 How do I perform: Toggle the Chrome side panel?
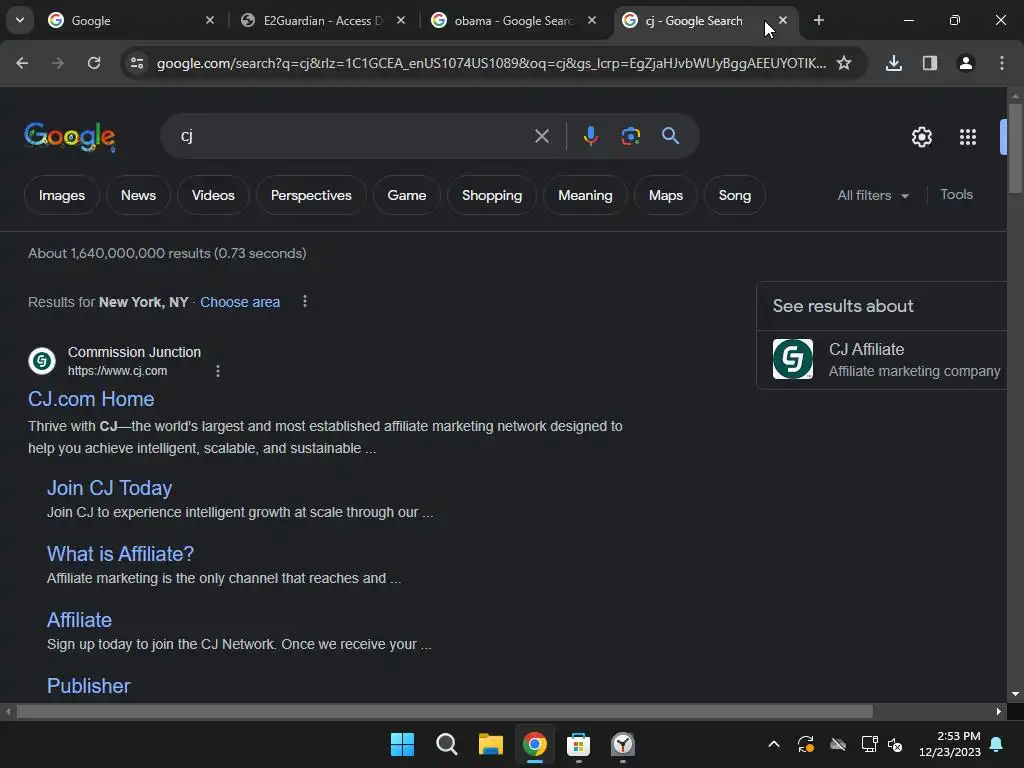point(929,63)
